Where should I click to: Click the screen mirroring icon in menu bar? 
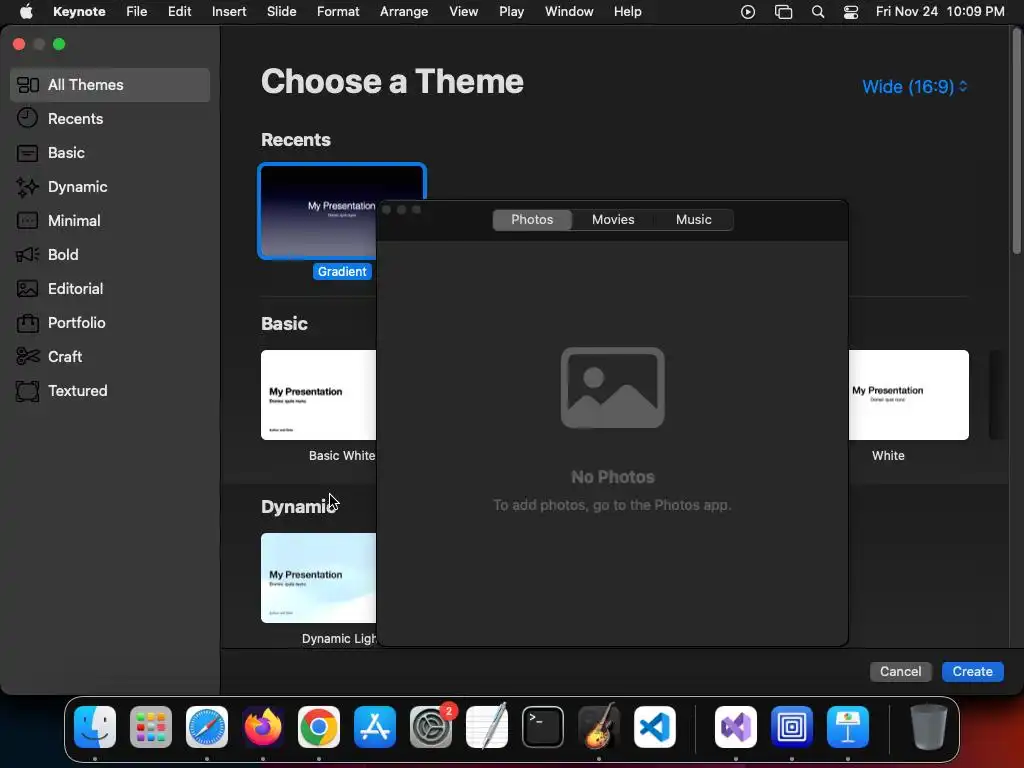point(783,12)
